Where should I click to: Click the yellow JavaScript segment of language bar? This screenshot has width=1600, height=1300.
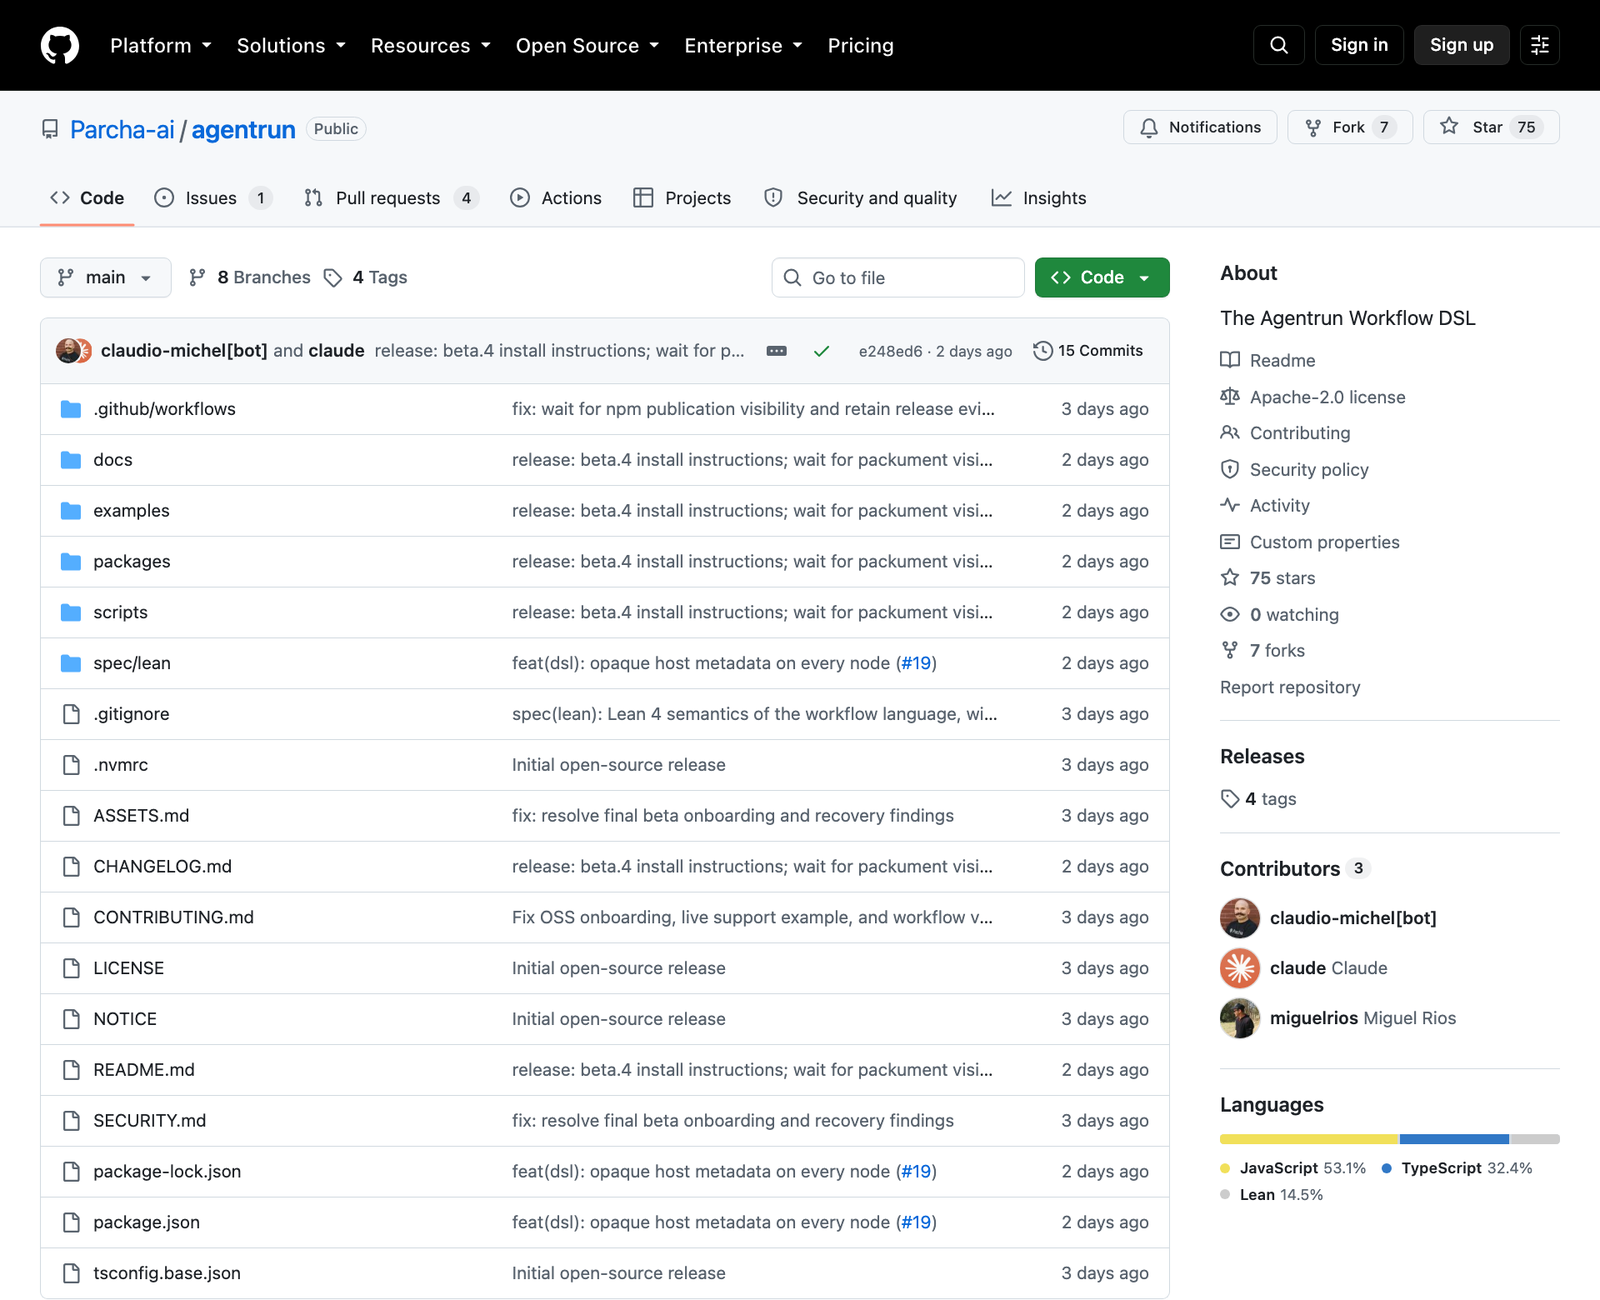click(x=1309, y=1139)
